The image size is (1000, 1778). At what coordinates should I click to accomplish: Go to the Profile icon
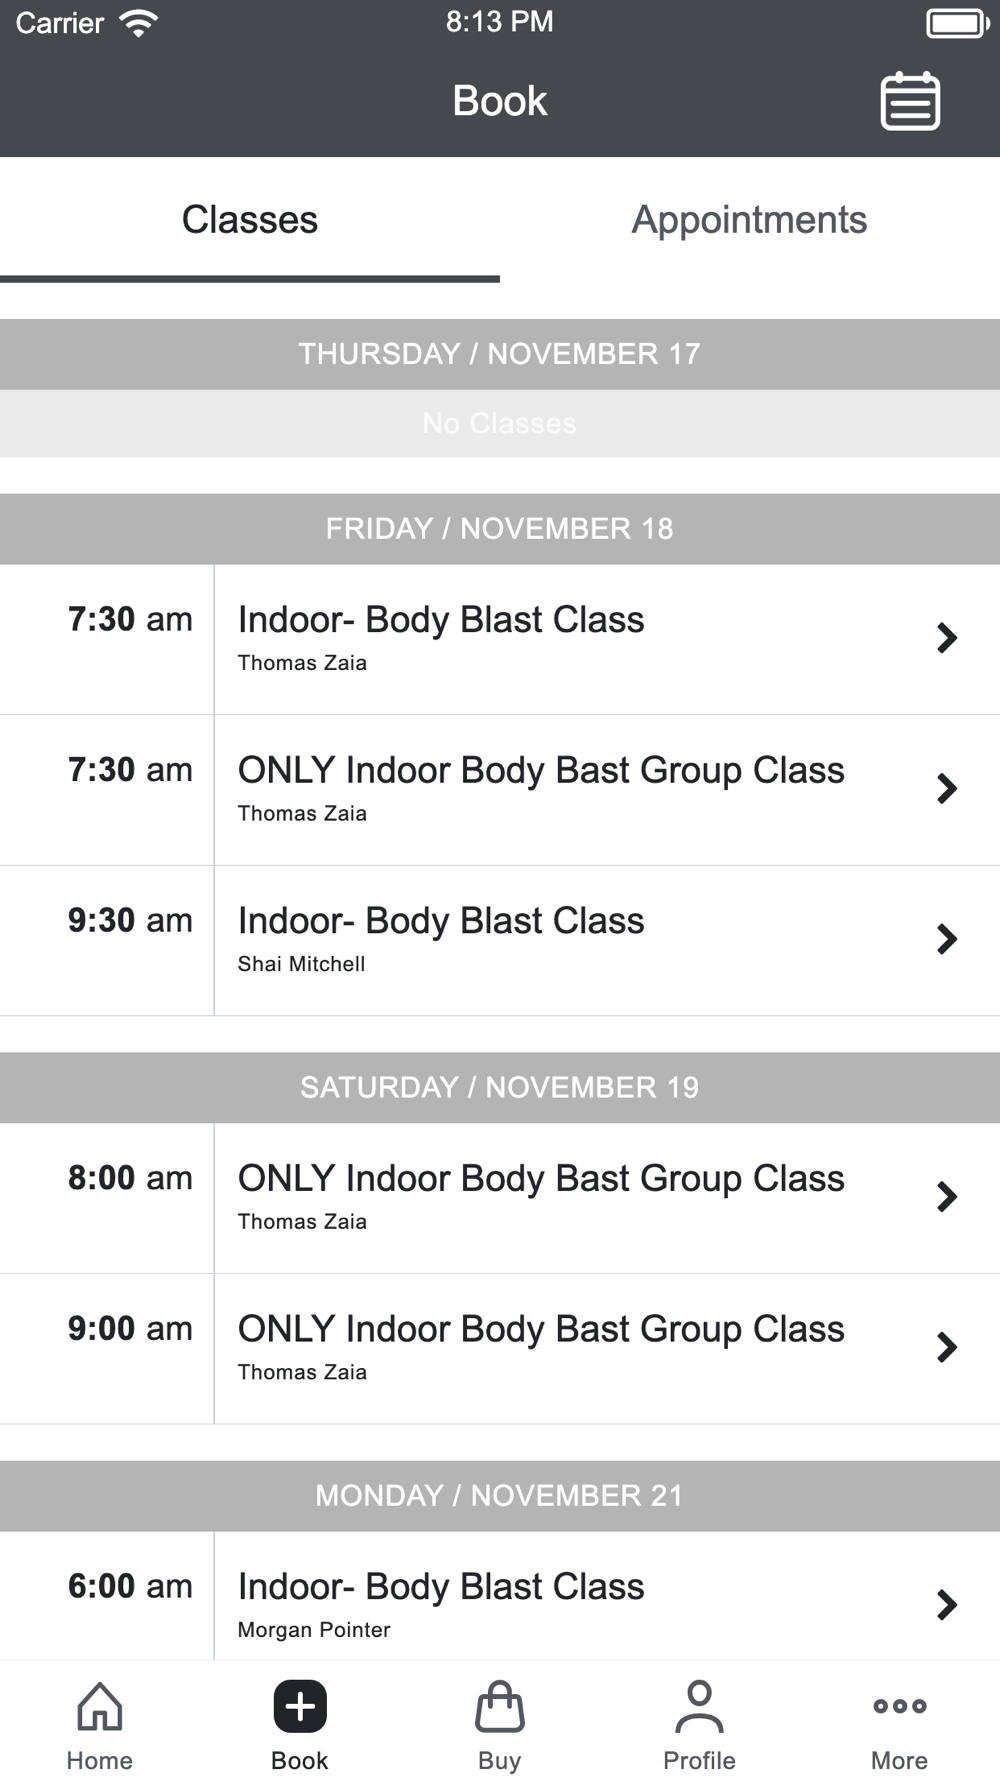point(699,1706)
